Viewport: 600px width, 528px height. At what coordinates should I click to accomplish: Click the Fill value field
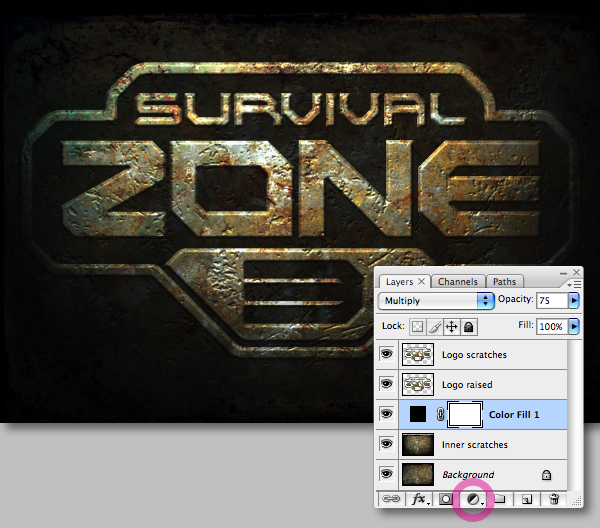[552, 326]
